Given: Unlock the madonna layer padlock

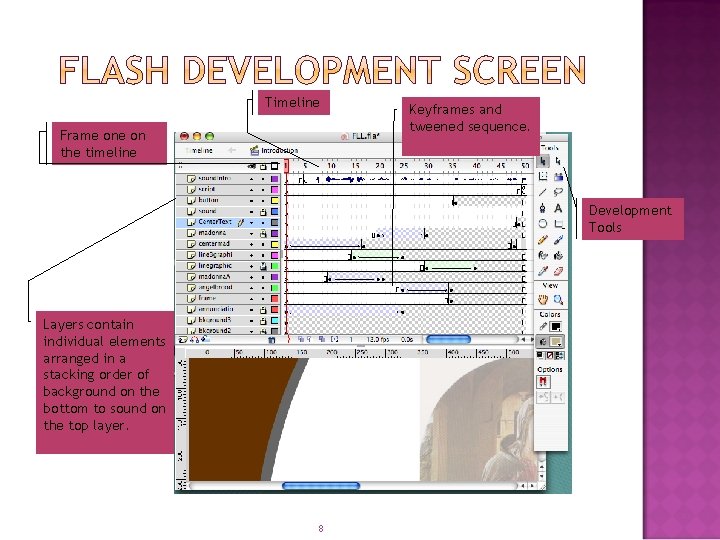Looking at the screenshot, I should tap(263, 233).
